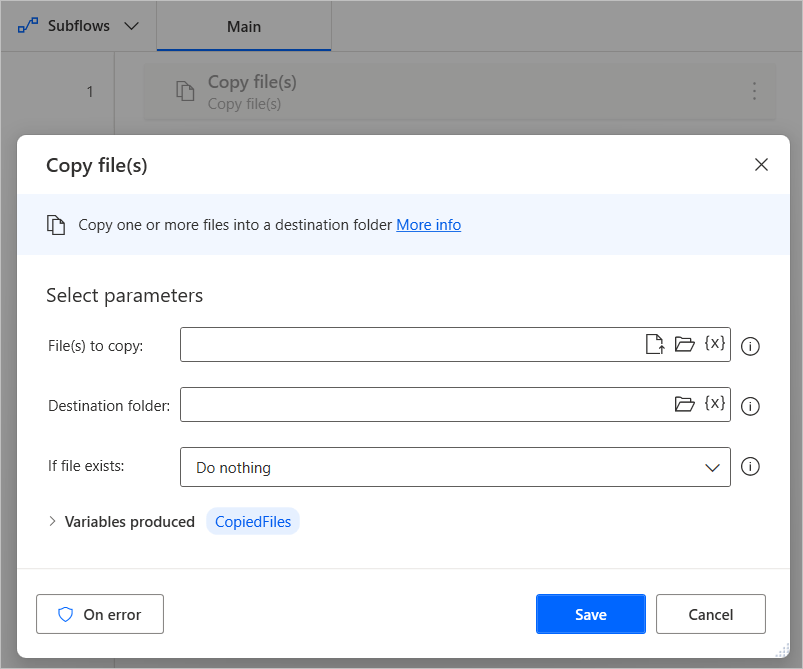Image resolution: width=803 pixels, height=669 pixels.
Task: Click the browse folder icon in Destination folder field
Action: [x=684, y=404]
